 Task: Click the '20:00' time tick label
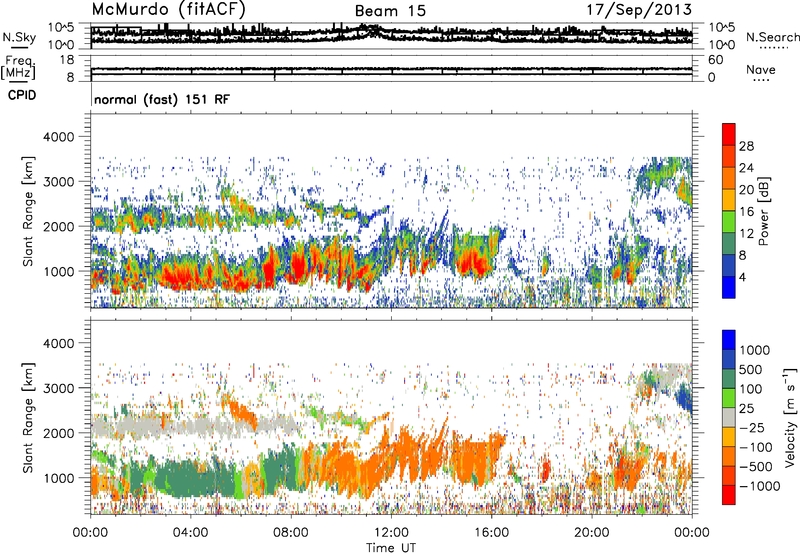(x=592, y=533)
